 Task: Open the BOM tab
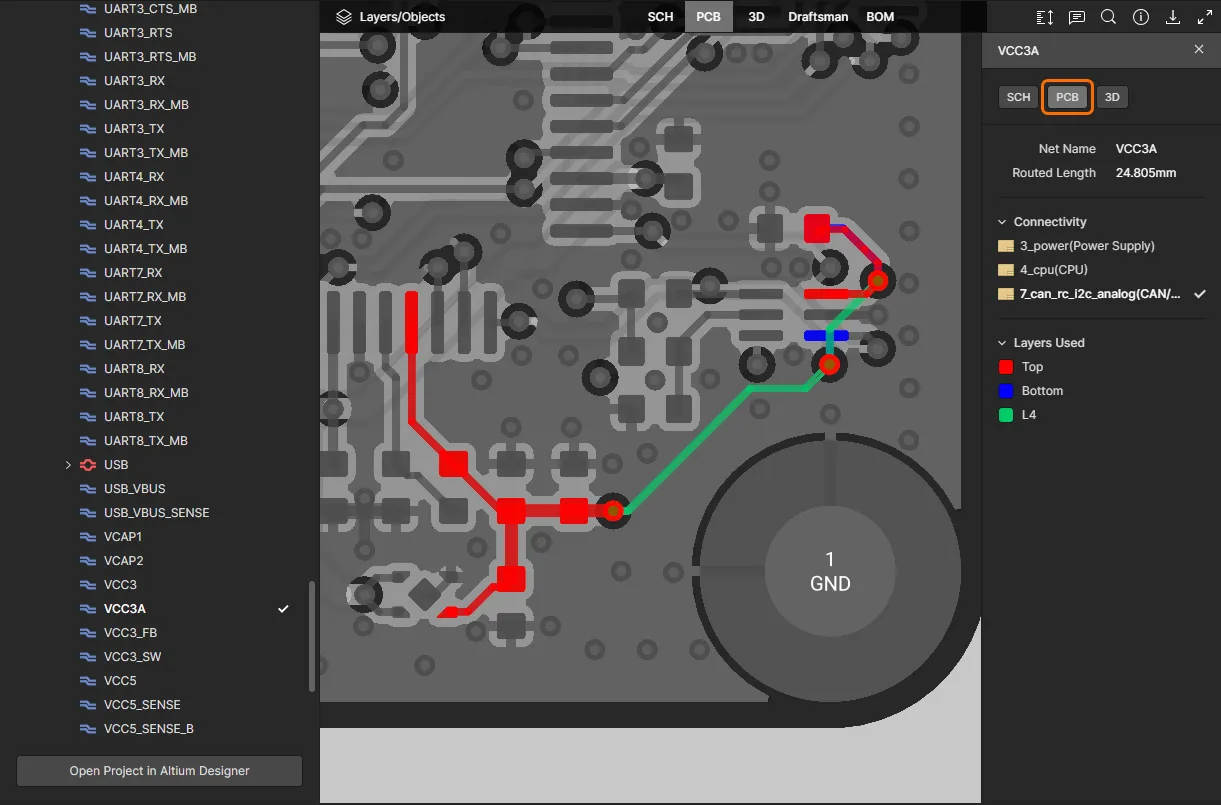click(x=880, y=17)
